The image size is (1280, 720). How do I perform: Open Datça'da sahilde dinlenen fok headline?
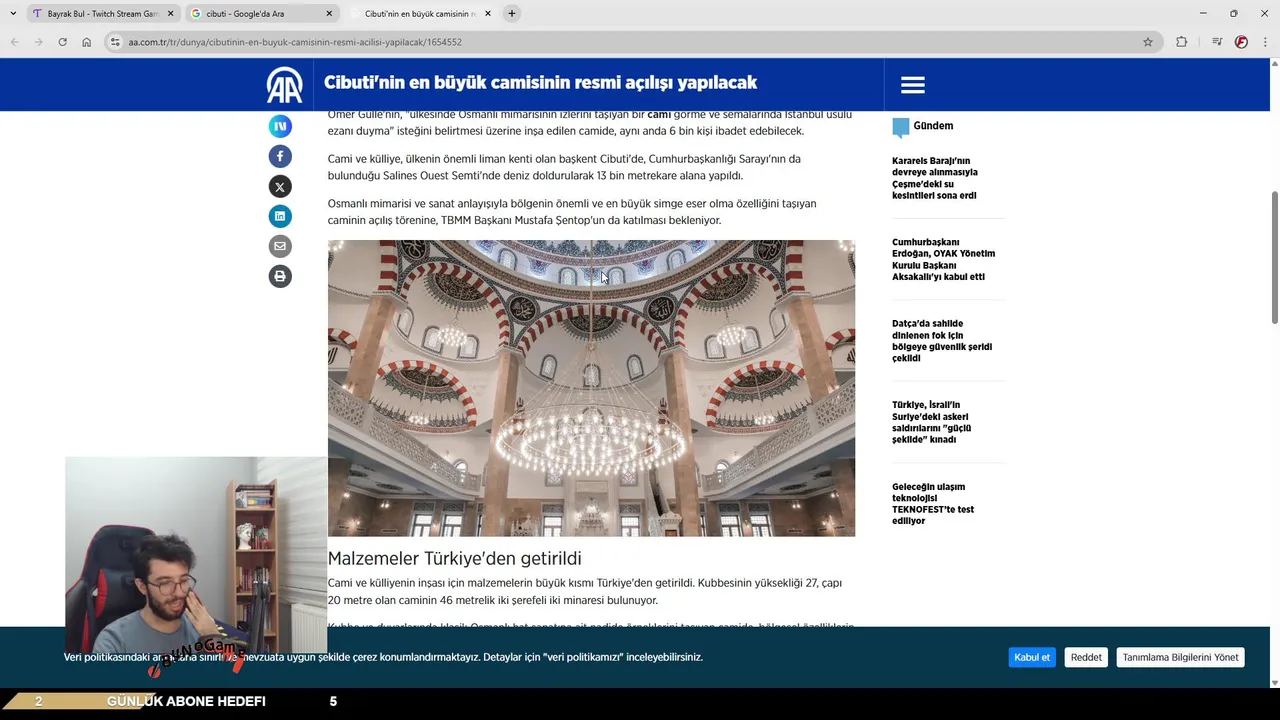click(x=942, y=341)
